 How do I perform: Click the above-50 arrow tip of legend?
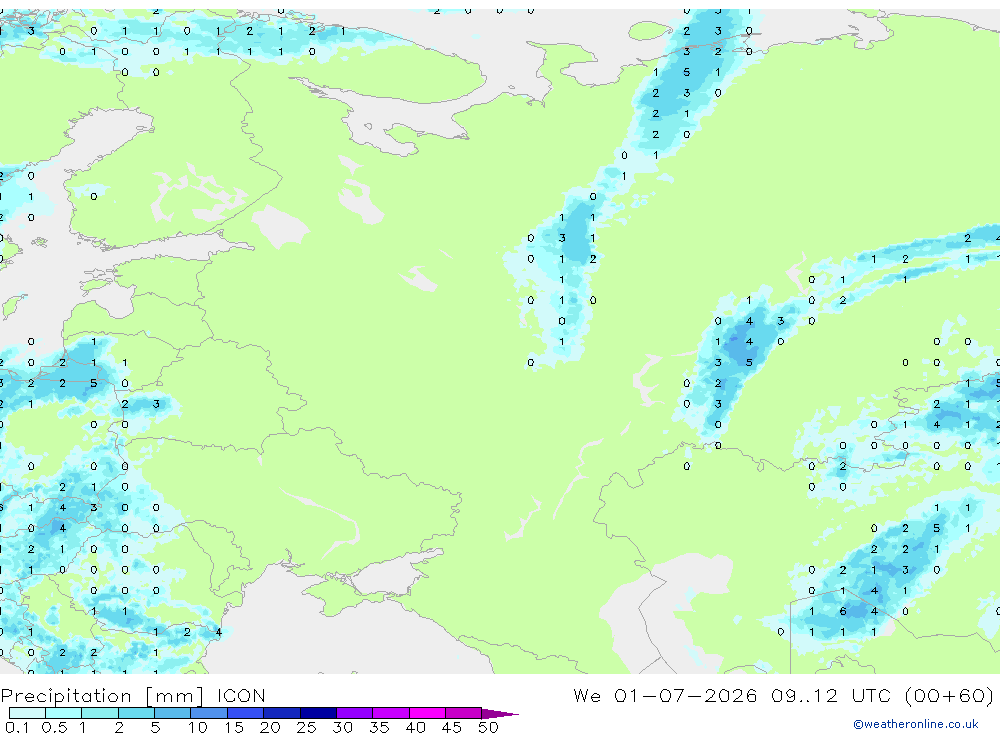click(500, 714)
